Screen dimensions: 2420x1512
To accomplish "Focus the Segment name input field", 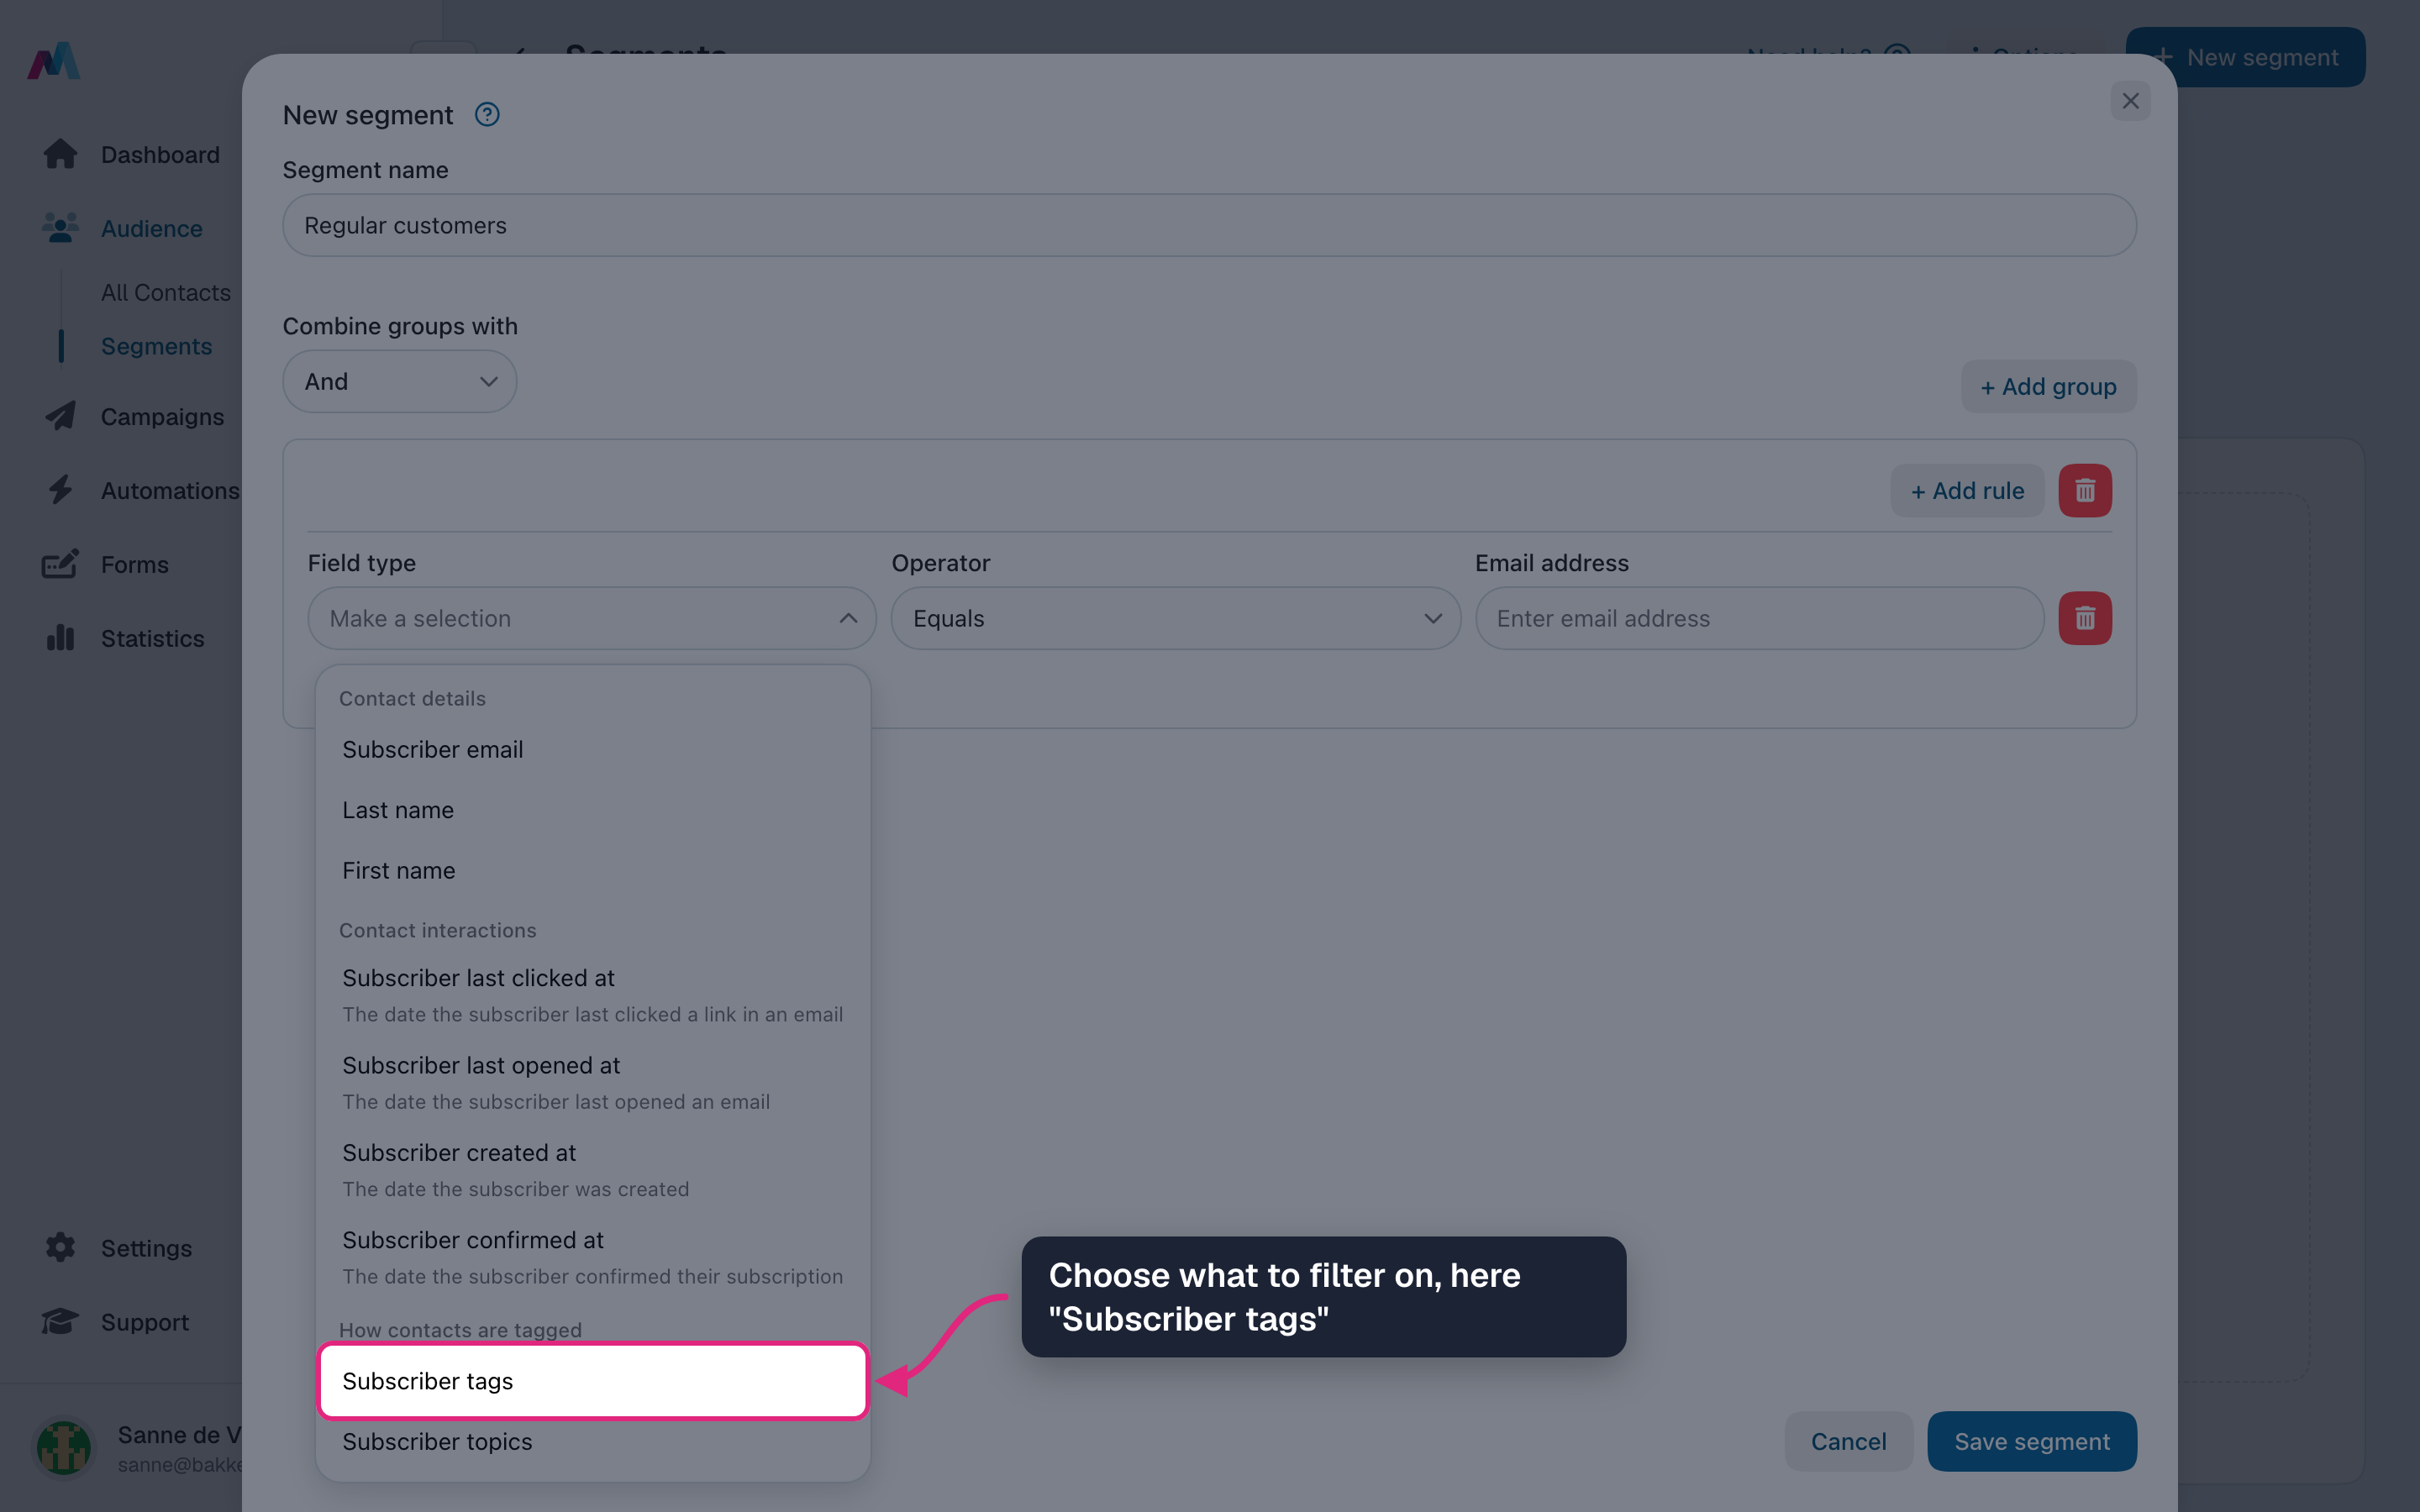I will point(1209,225).
